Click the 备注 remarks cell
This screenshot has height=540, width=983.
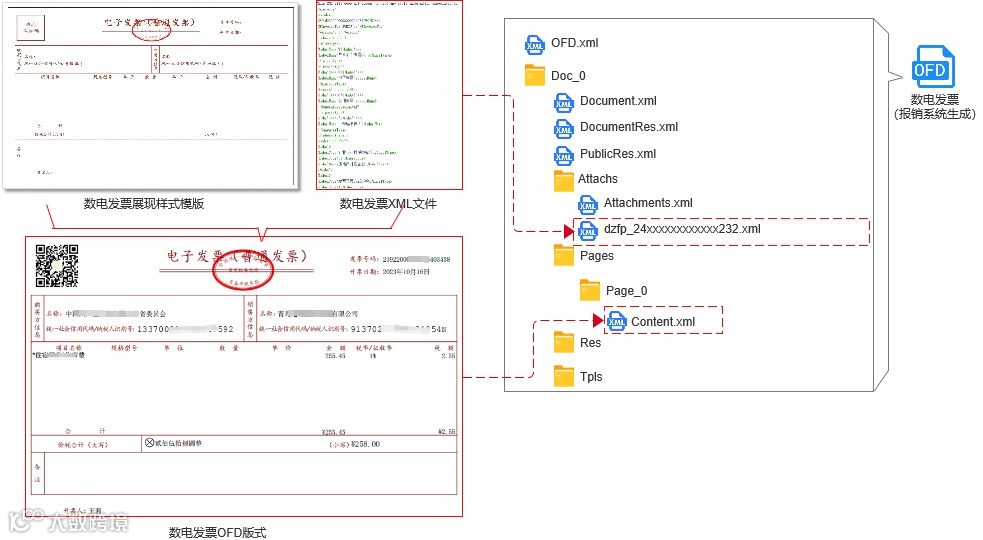pos(37,474)
